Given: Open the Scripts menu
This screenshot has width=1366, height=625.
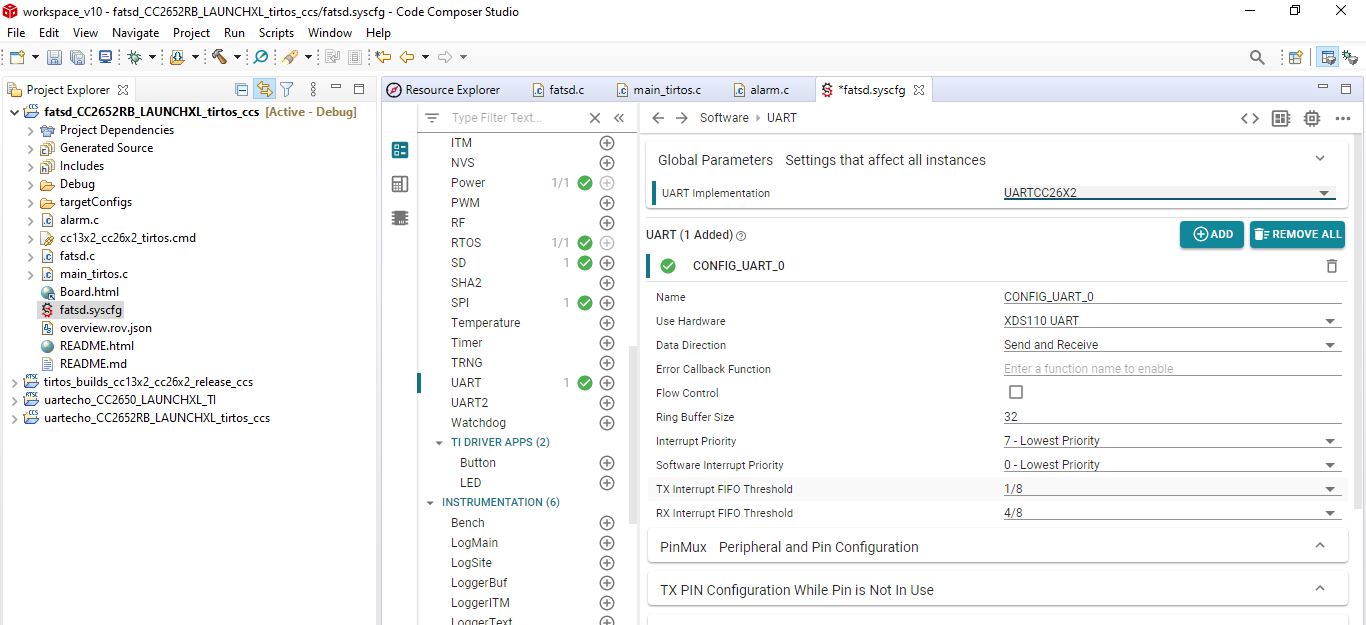Looking at the screenshot, I should coord(277,33).
